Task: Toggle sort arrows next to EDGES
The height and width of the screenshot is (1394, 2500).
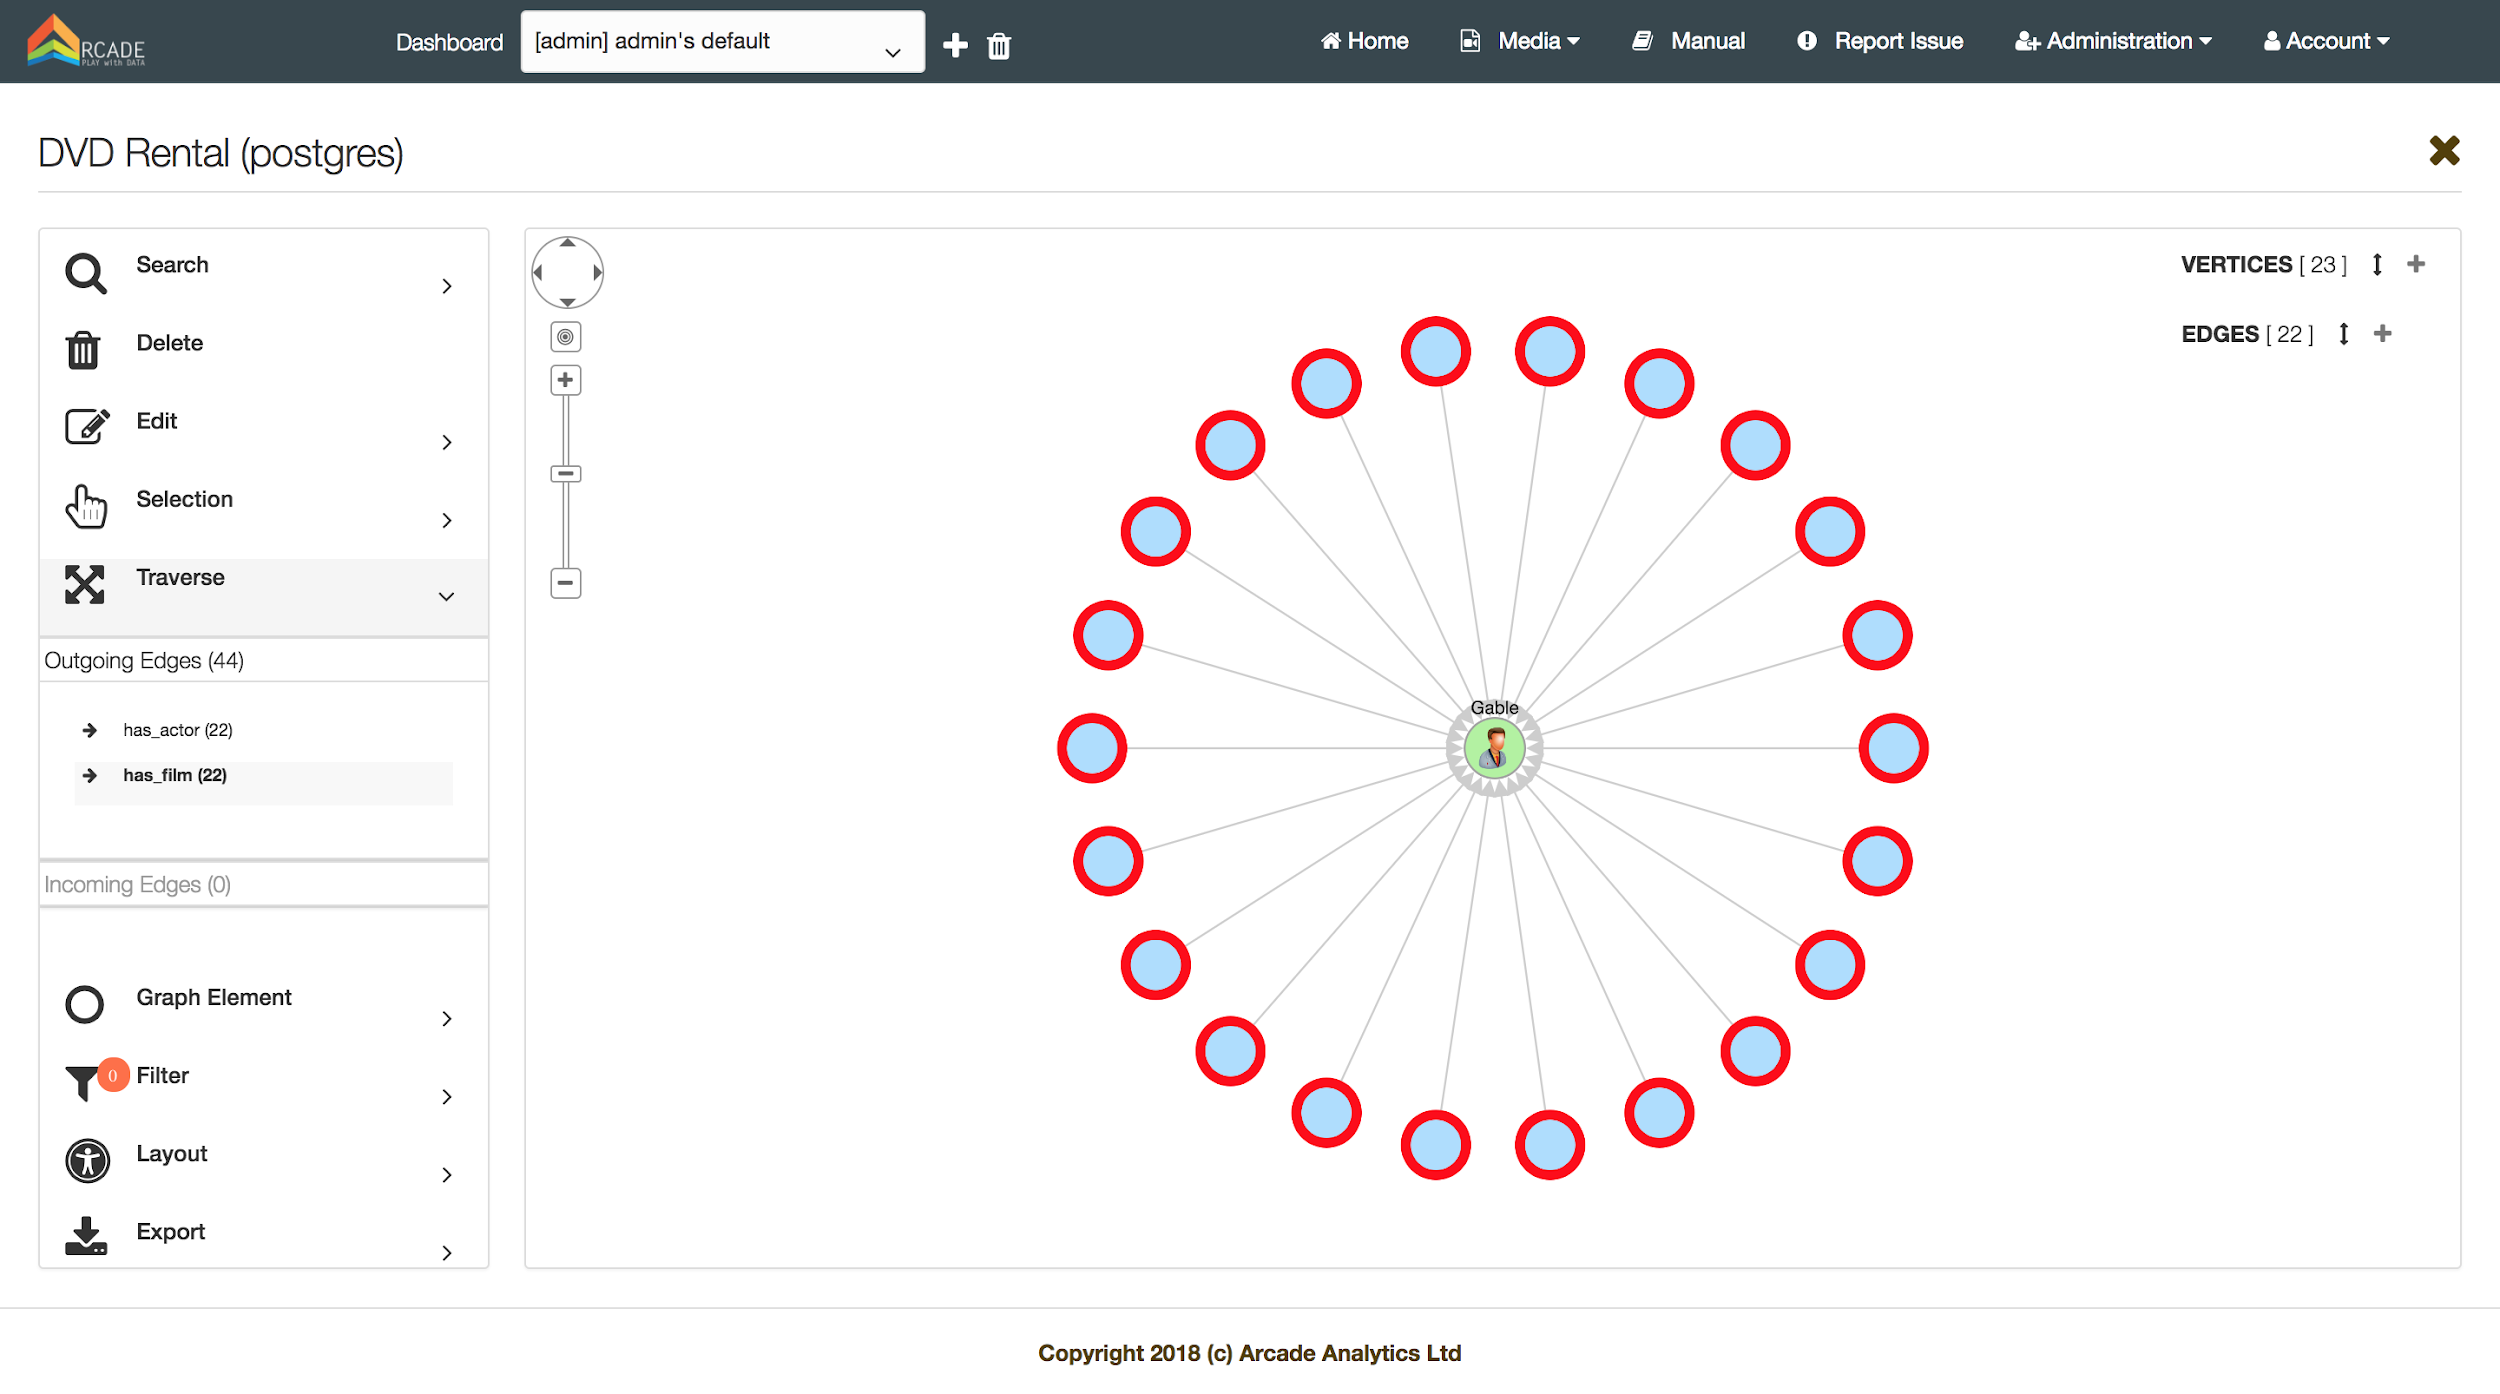Action: 2343,334
